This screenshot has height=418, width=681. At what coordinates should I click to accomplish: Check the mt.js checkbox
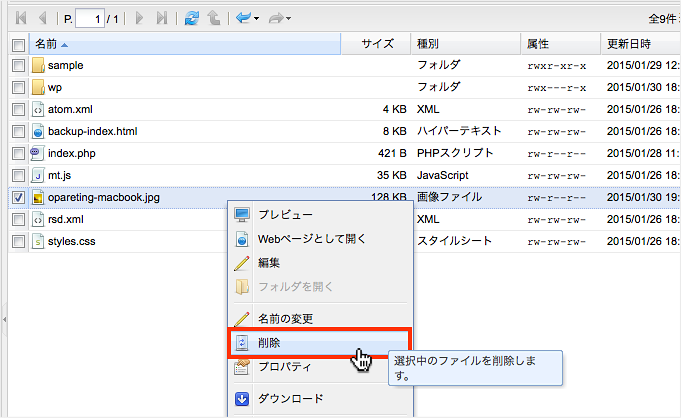point(18,176)
